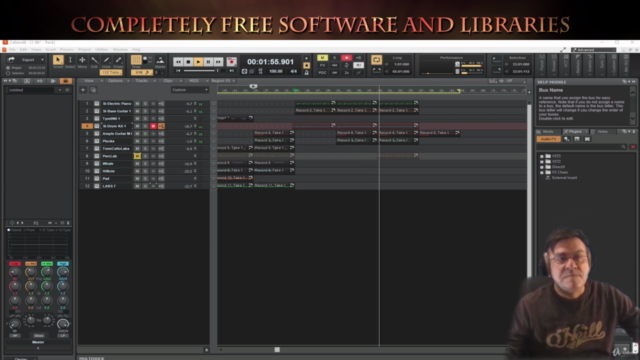
Task: Open Track view Clips dropdown
Action: [170, 81]
